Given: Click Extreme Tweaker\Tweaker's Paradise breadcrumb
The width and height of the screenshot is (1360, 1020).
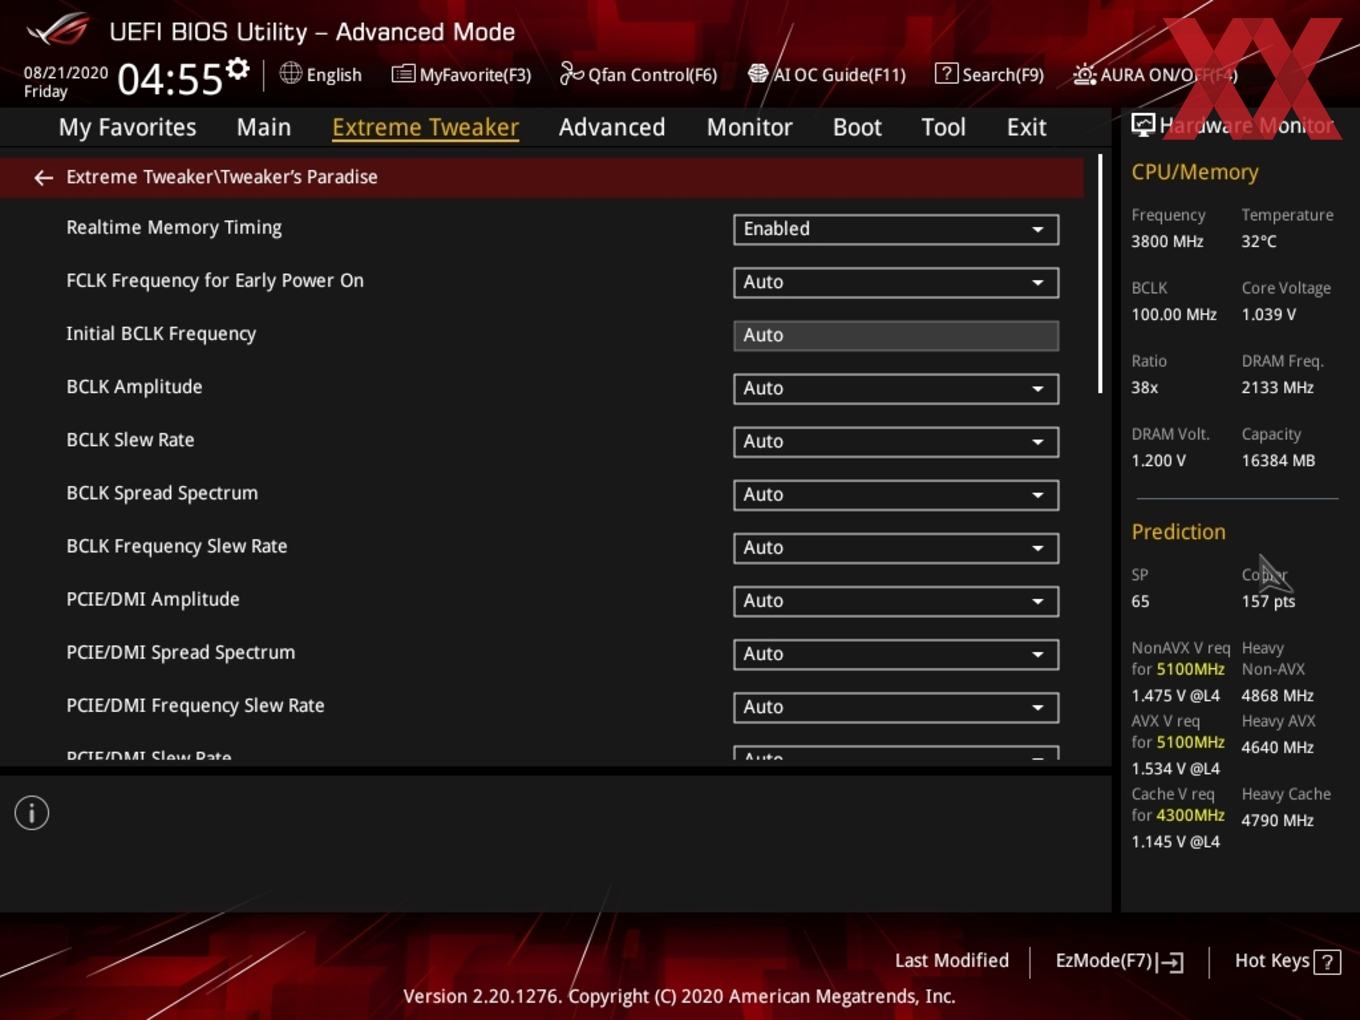Looking at the screenshot, I should (222, 177).
